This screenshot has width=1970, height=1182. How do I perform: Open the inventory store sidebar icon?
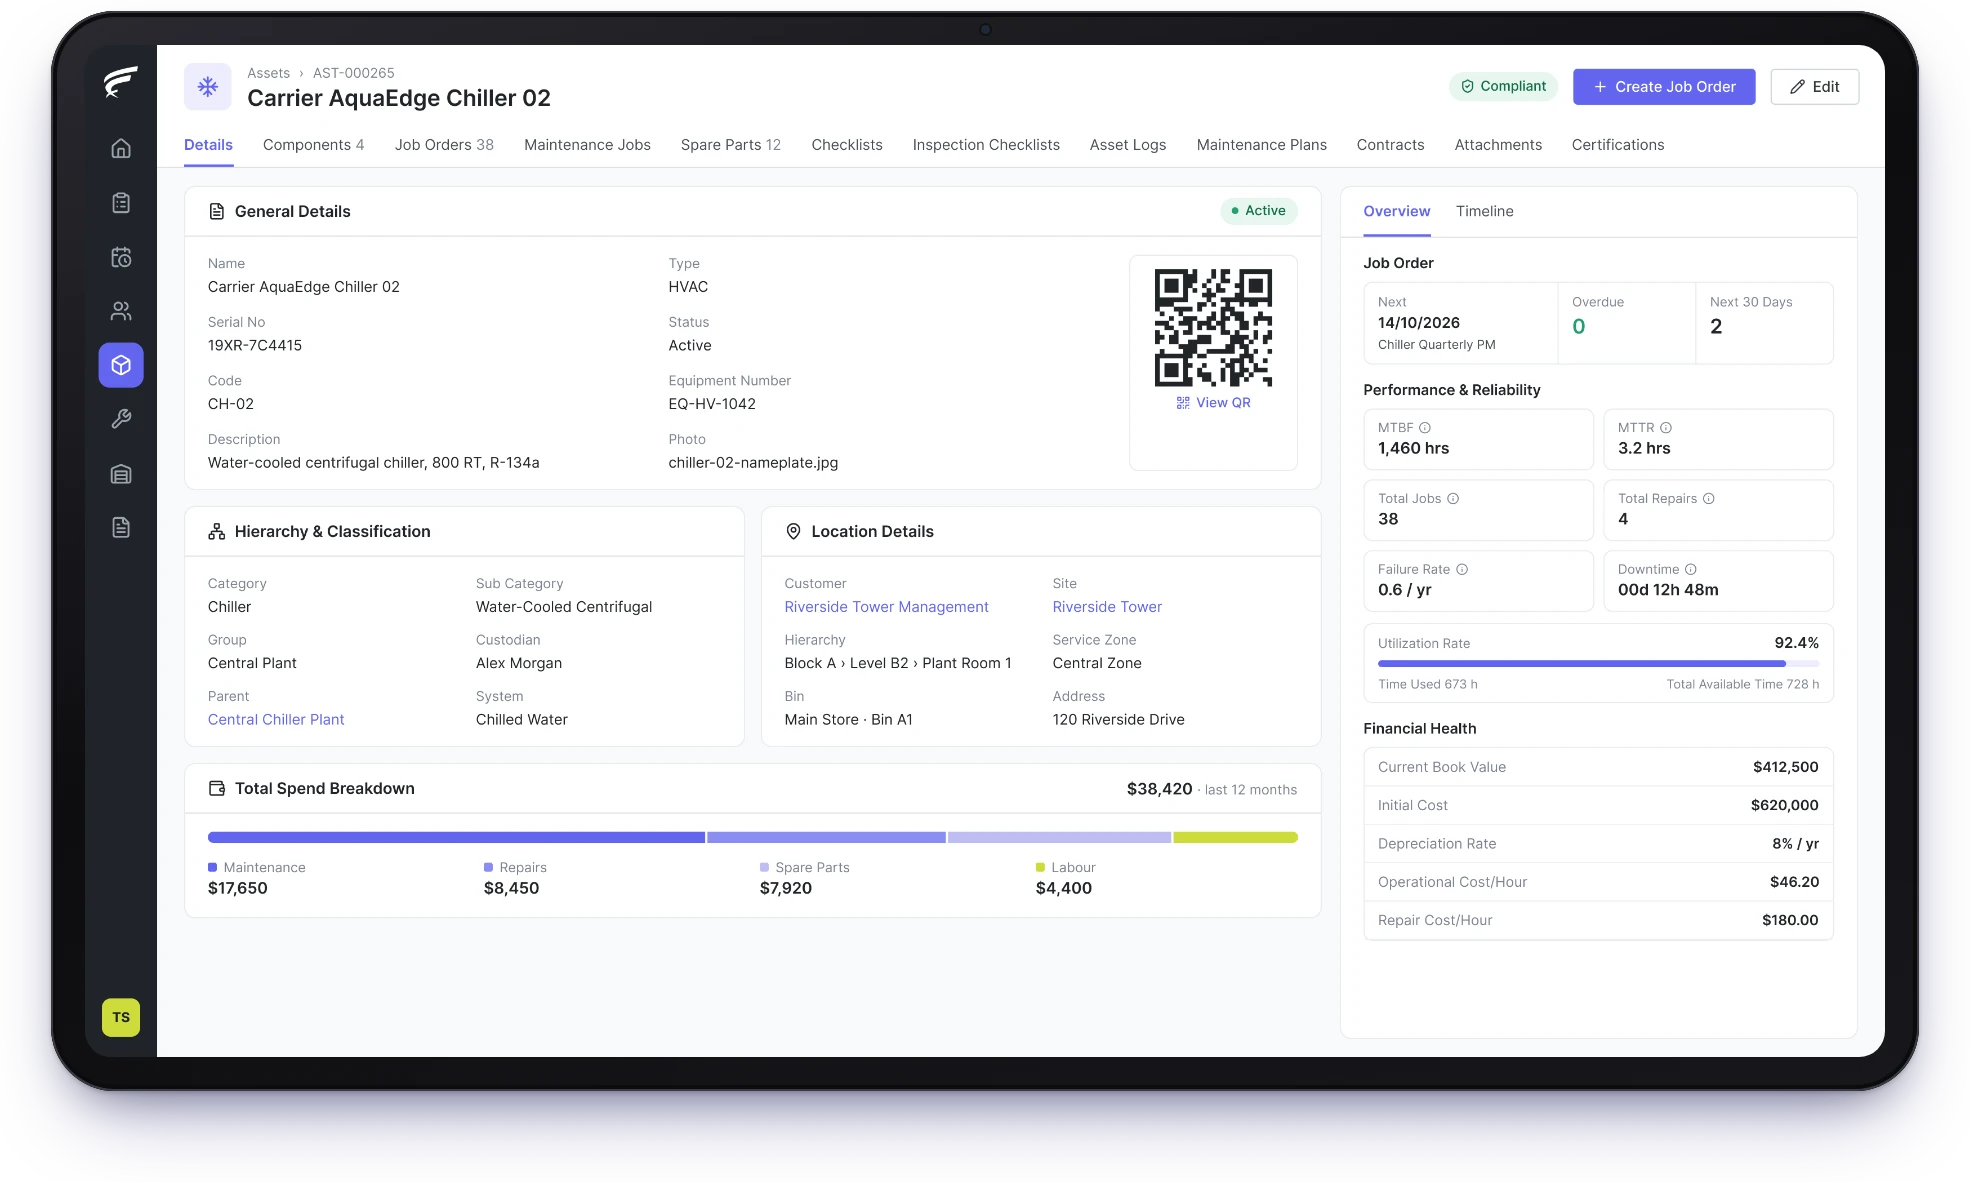tap(121, 474)
